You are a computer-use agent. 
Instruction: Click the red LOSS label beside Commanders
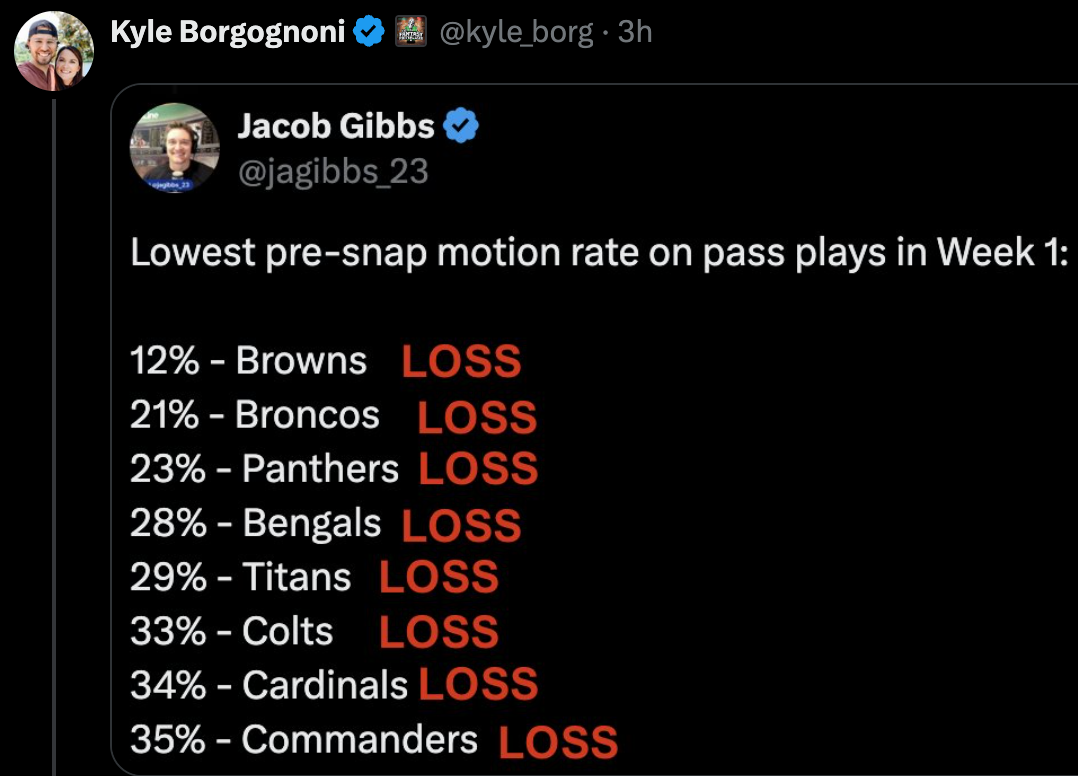pos(558,742)
